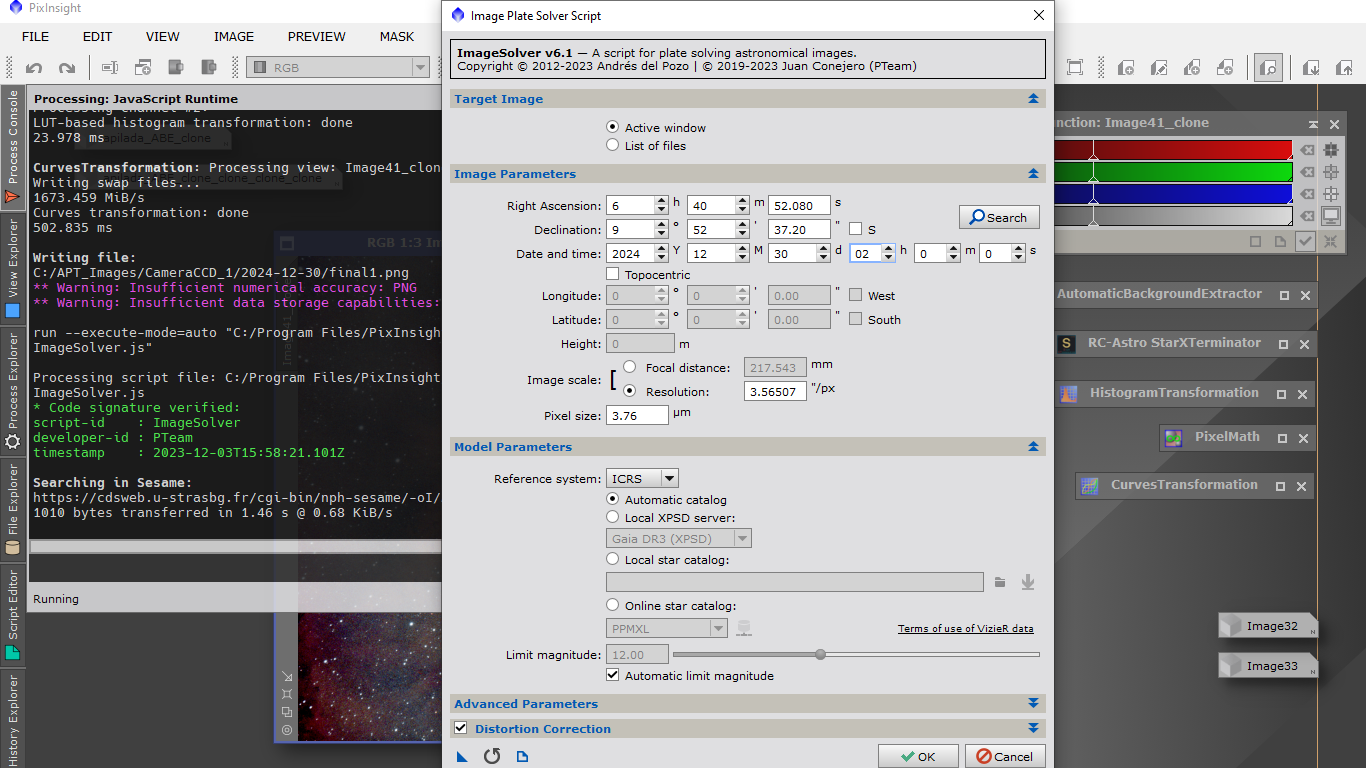Click the red channel crosshair readout icon
This screenshot has height=768, width=1366.
click(1331, 150)
